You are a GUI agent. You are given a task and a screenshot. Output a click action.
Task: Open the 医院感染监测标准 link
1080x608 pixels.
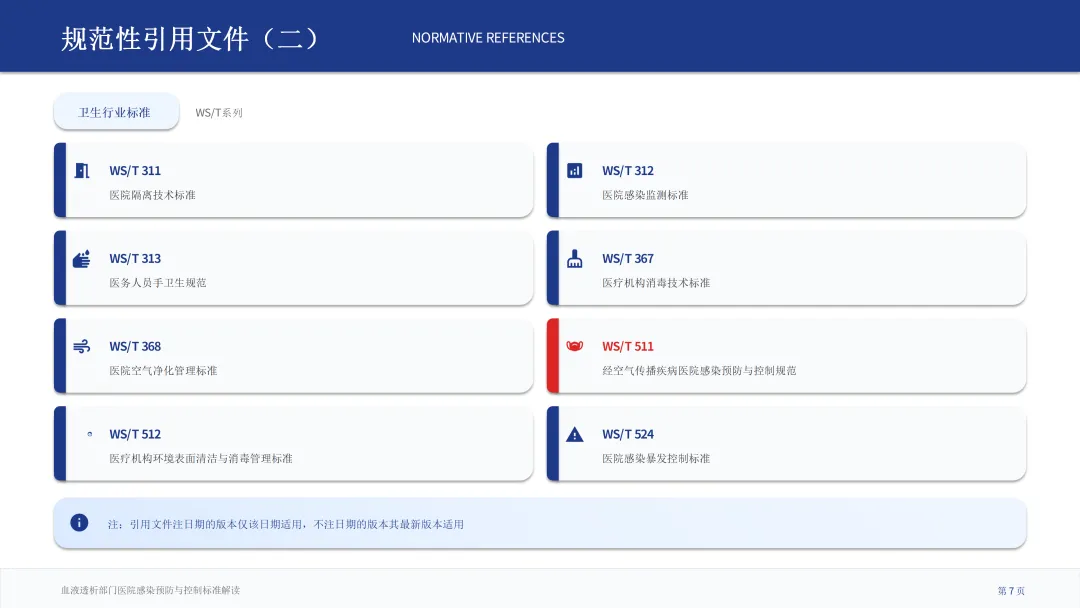click(645, 195)
